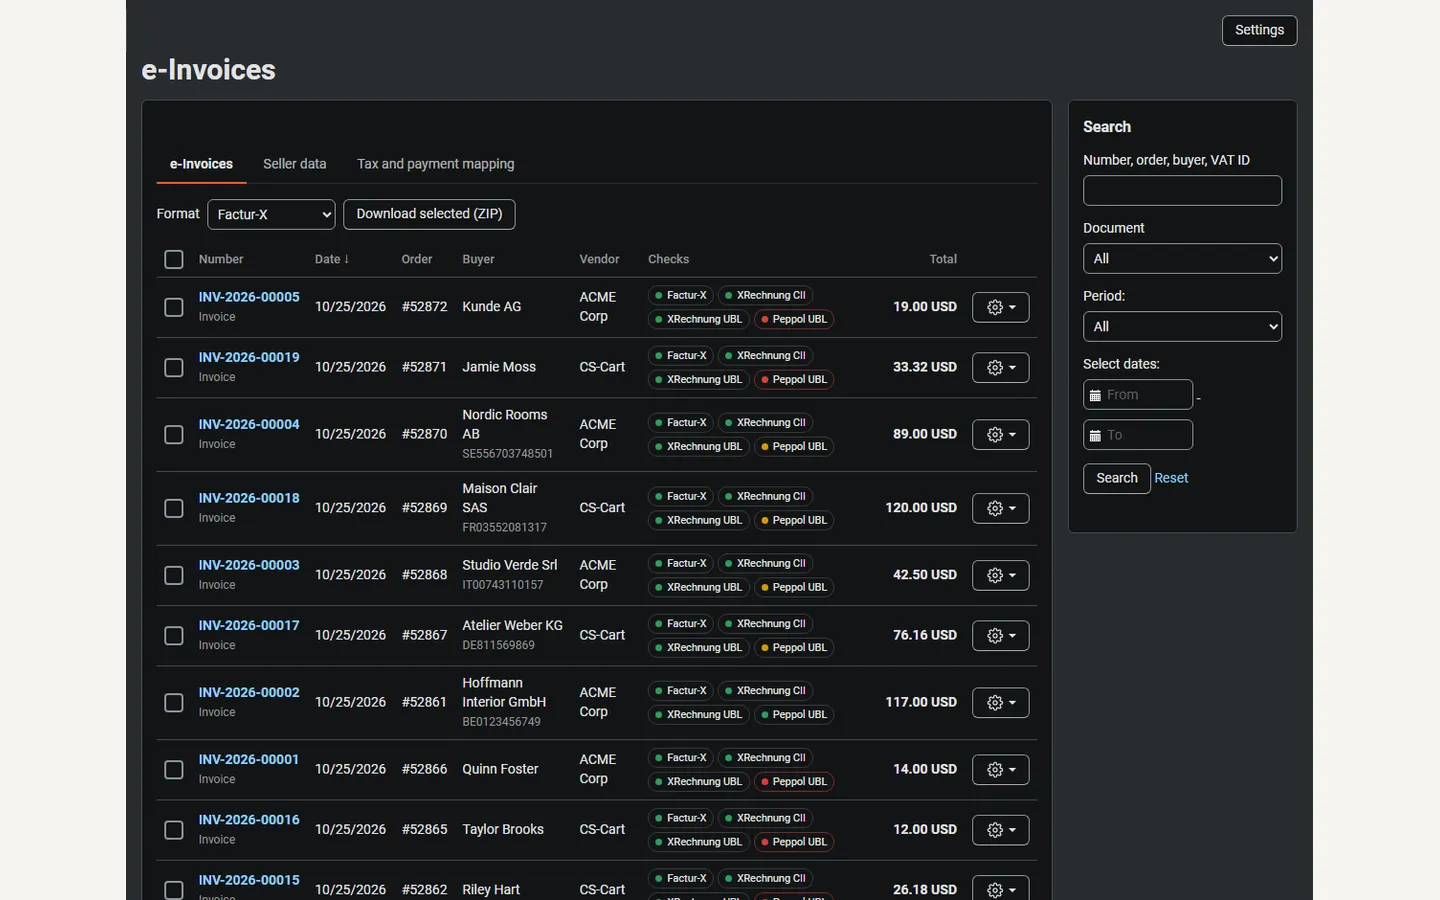Screen dimensions: 1440x900
Task: Check the box for invoice INV-2026-00019
Action: [x=174, y=367]
